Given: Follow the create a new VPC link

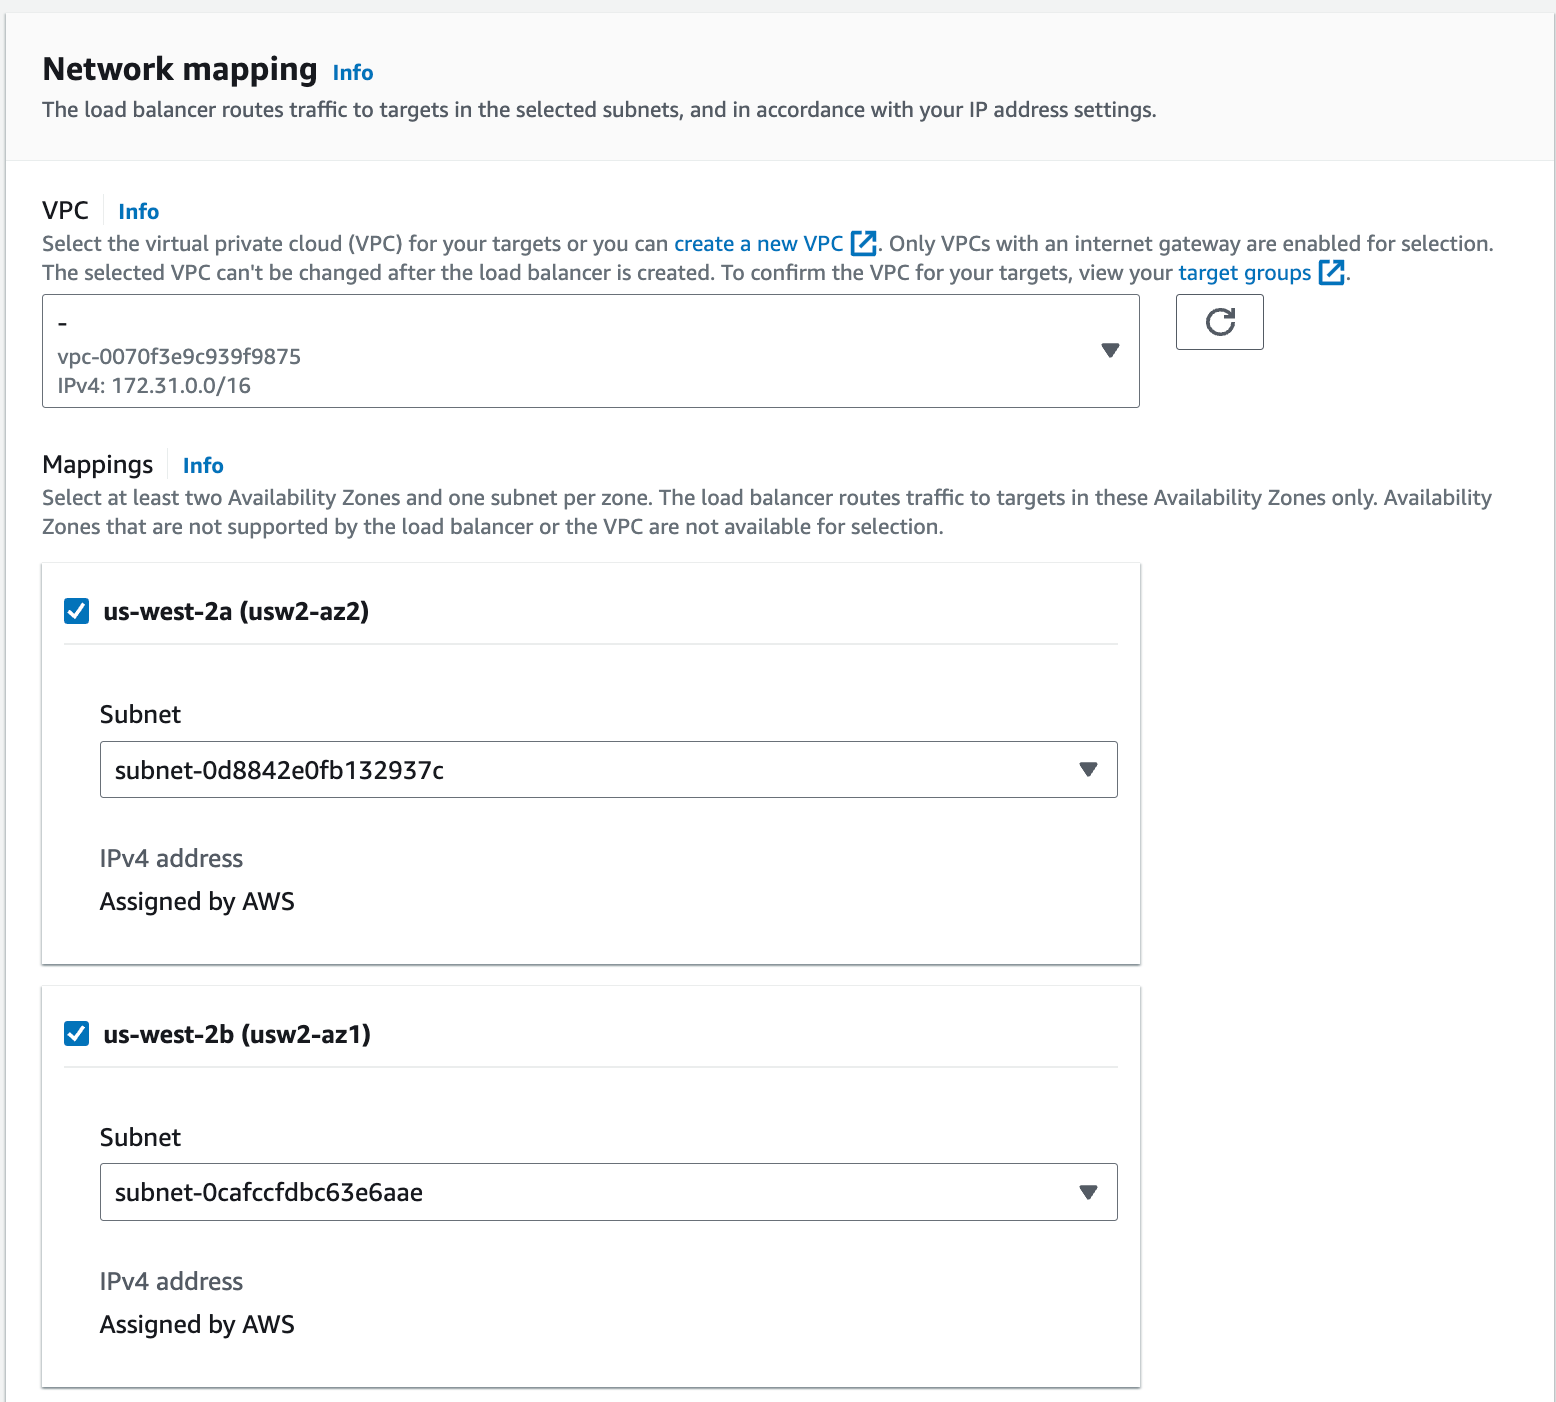Looking at the screenshot, I should click(758, 244).
